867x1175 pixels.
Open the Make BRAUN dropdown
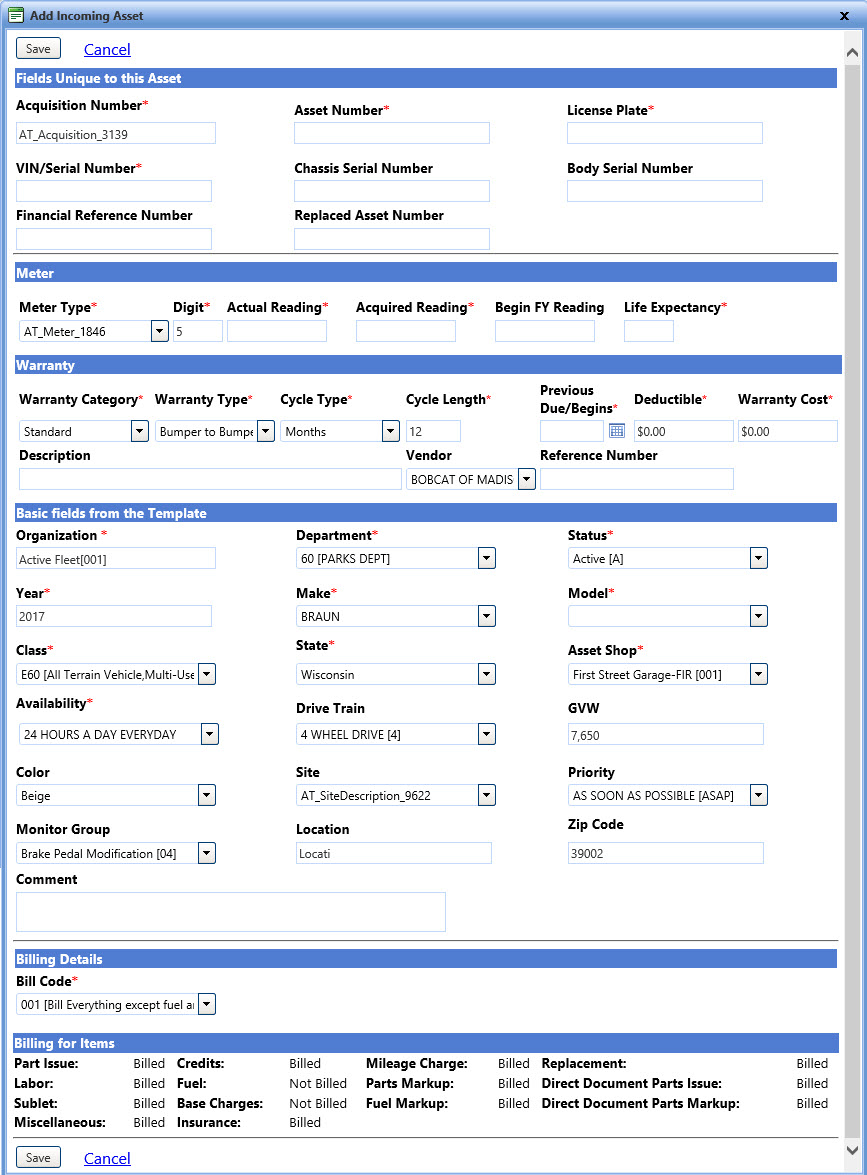tap(487, 616)
